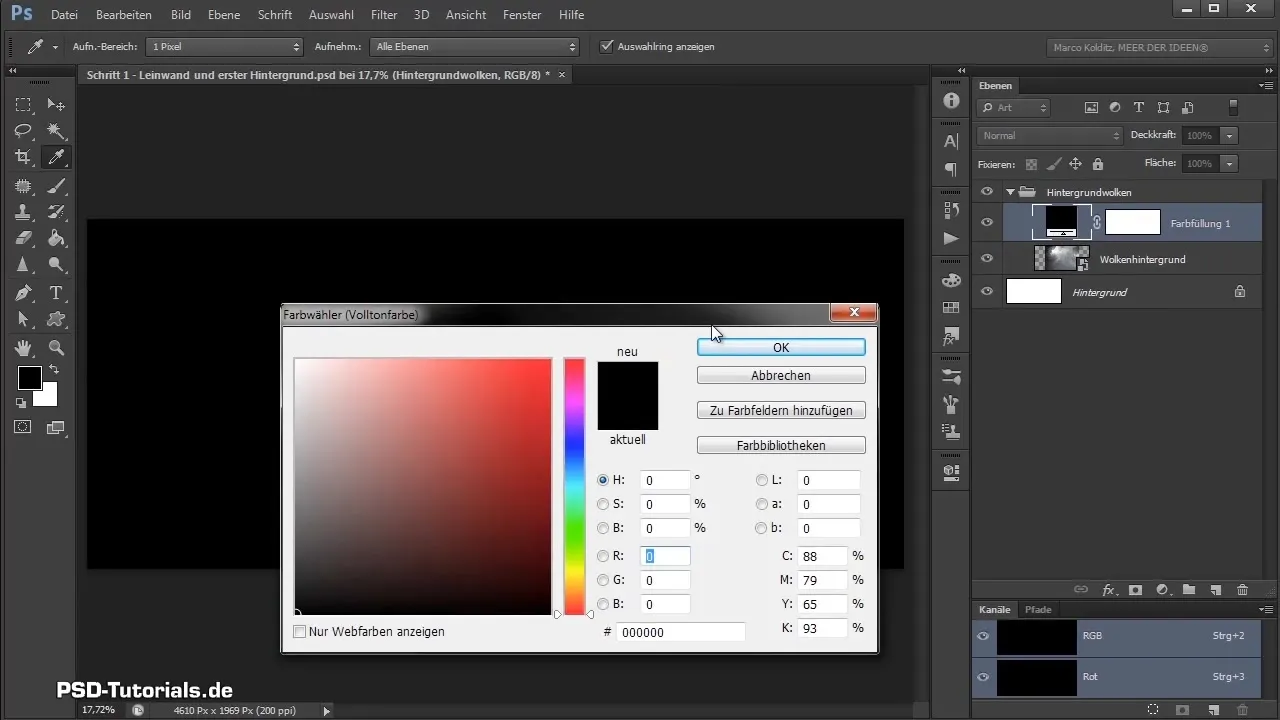The height and width of the screenshot is (720, 1280).
Task: Open the Datei menu
Action: (x=64, y=15)
